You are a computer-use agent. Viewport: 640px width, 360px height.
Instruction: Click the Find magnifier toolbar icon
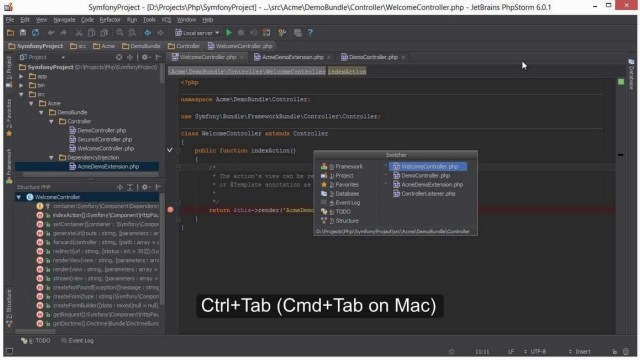tap(120, 33)
